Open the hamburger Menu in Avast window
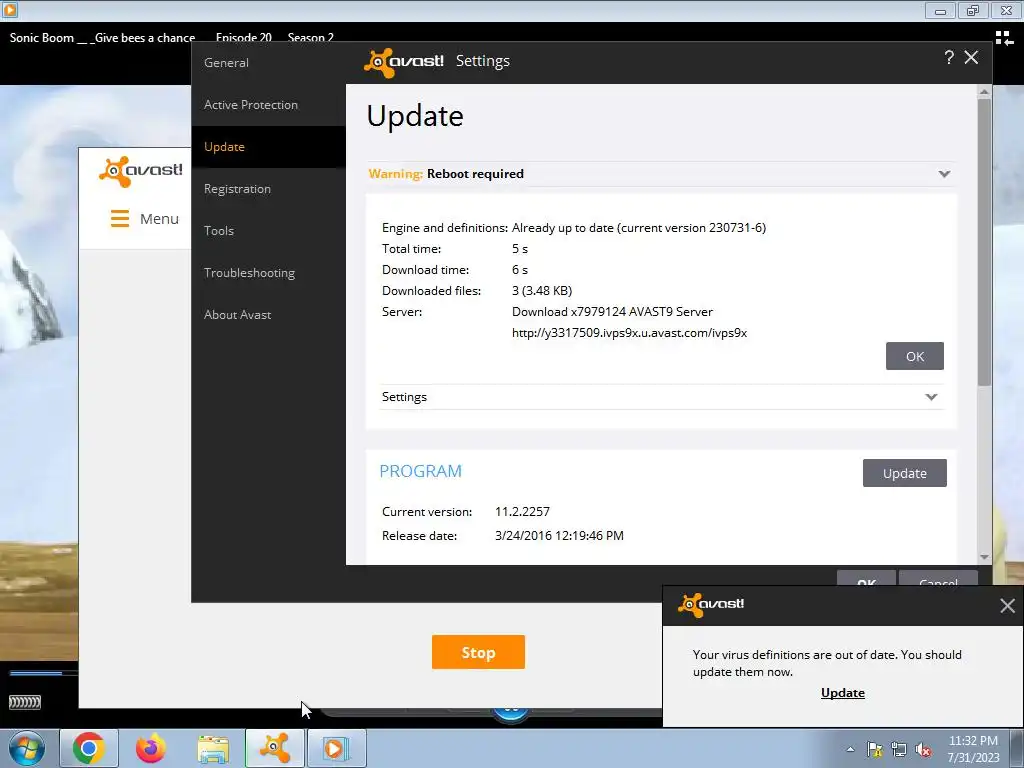This screenshot has width=1024, height=768. [144, 218]
